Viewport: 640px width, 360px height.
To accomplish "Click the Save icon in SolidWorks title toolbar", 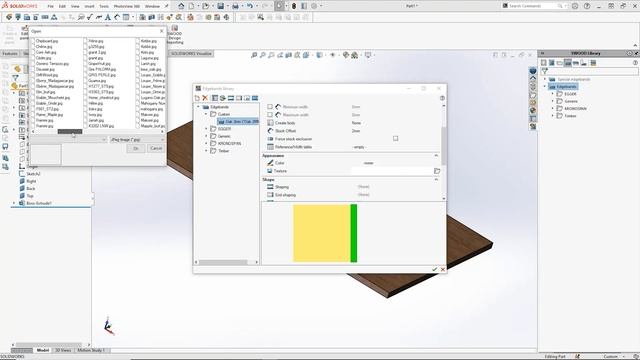I will click(x=220, y=6).
